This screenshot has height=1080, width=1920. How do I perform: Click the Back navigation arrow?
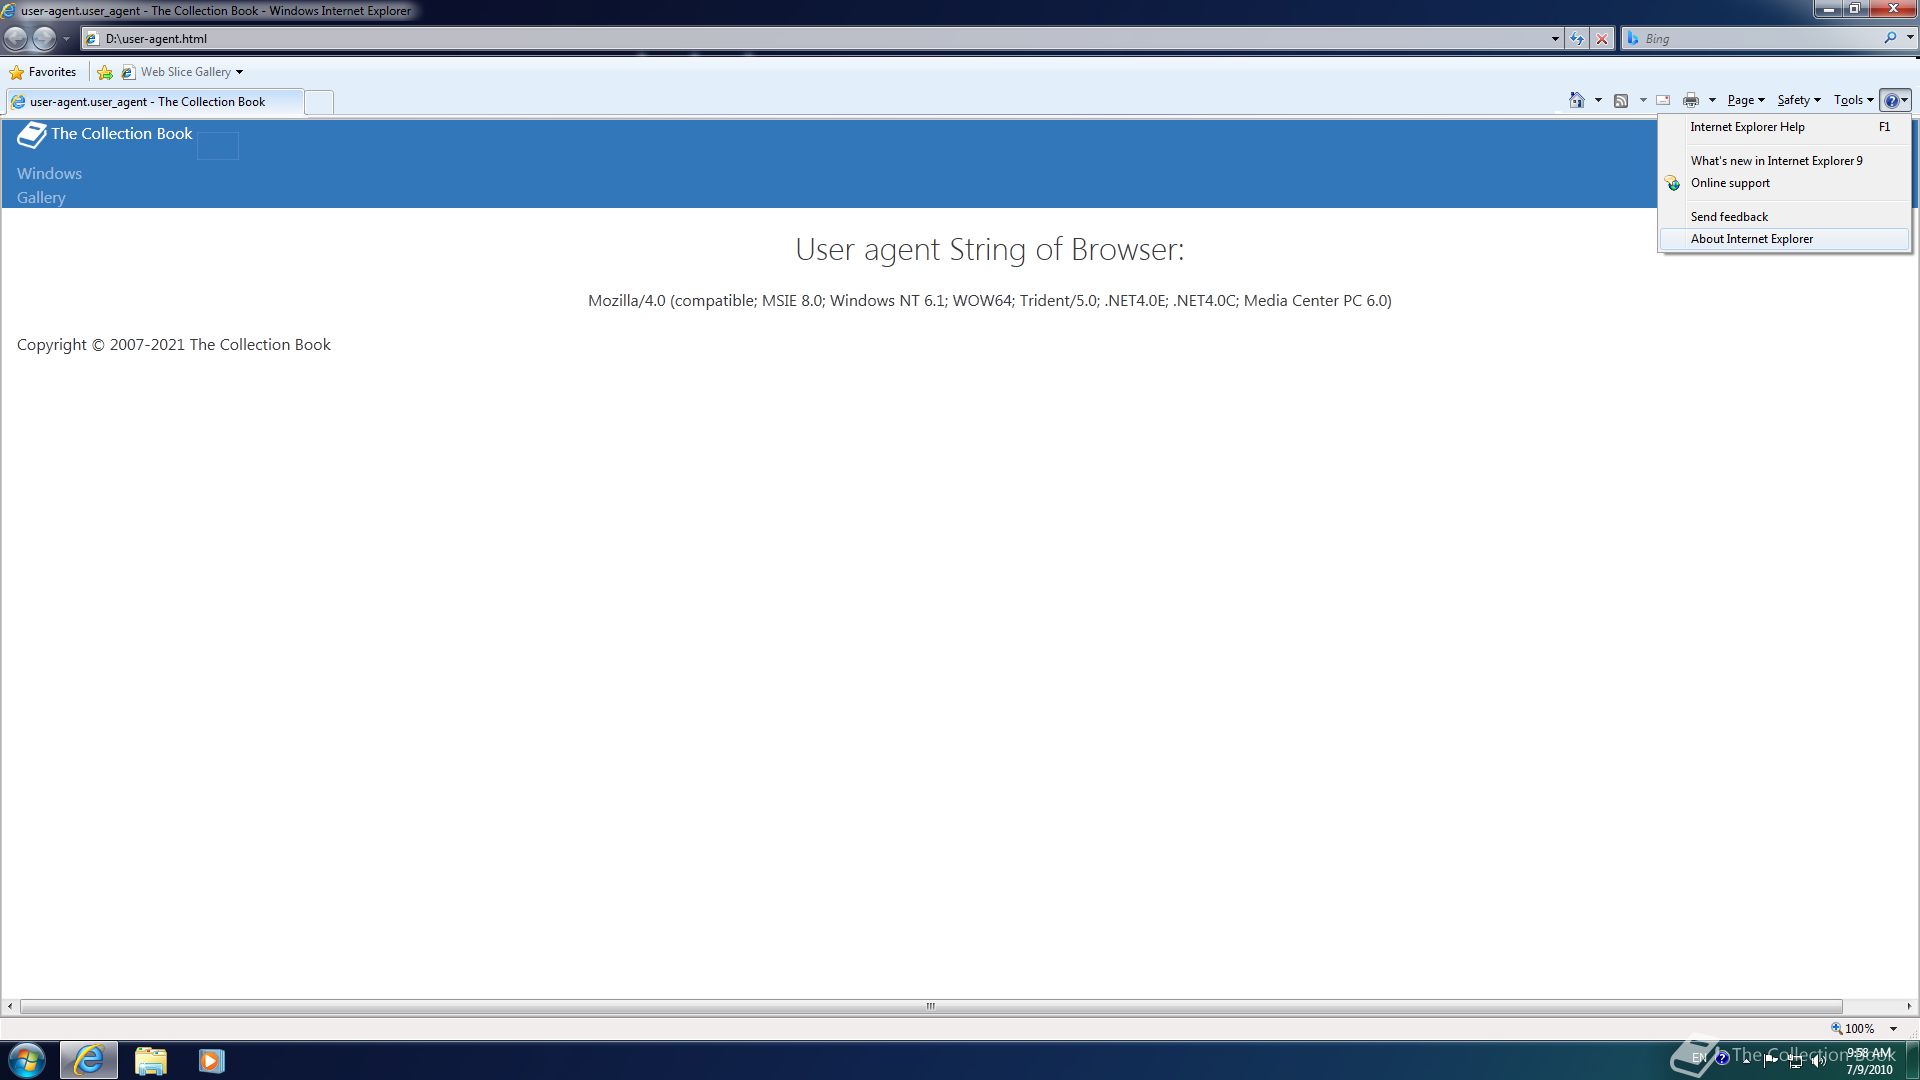pos(16,38)
